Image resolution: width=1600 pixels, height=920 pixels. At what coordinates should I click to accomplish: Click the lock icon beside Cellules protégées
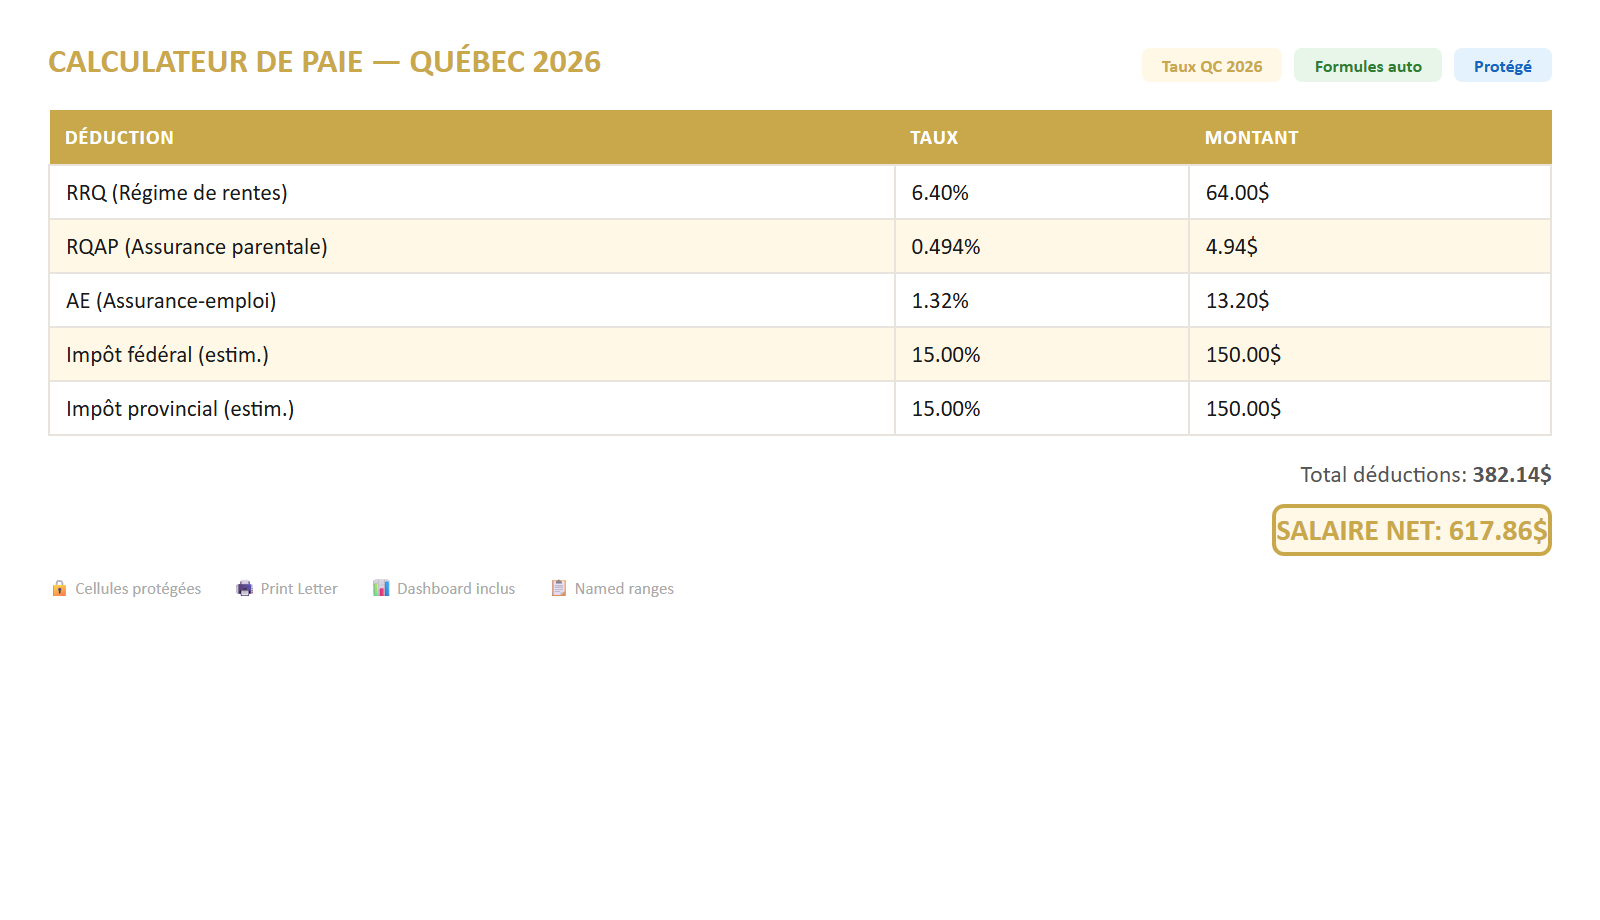(59, 588)
